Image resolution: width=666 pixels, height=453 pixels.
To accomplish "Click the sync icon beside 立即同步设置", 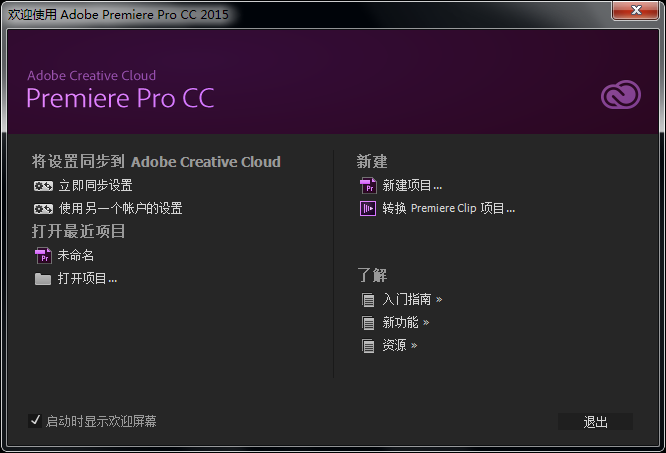I will (x=43, y=186).
